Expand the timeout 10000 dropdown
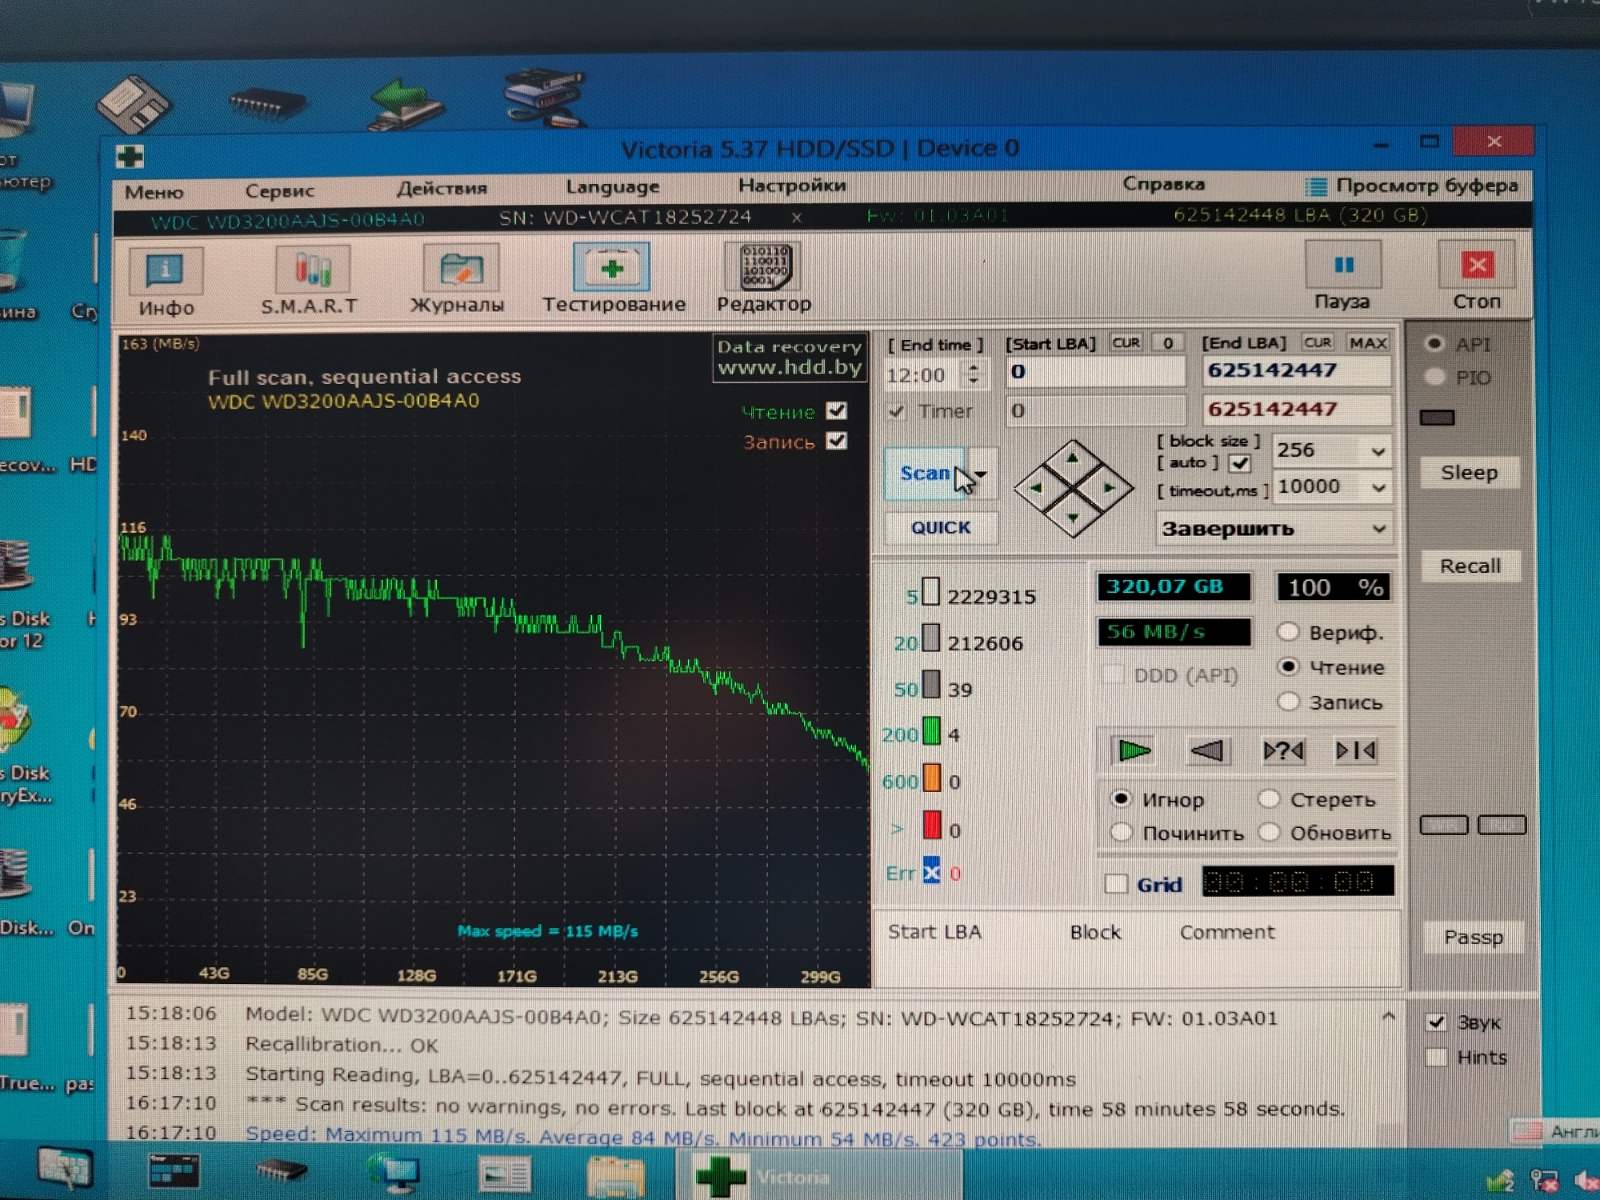Screen dimensions: 1600x1200 tap(1378, 487)
